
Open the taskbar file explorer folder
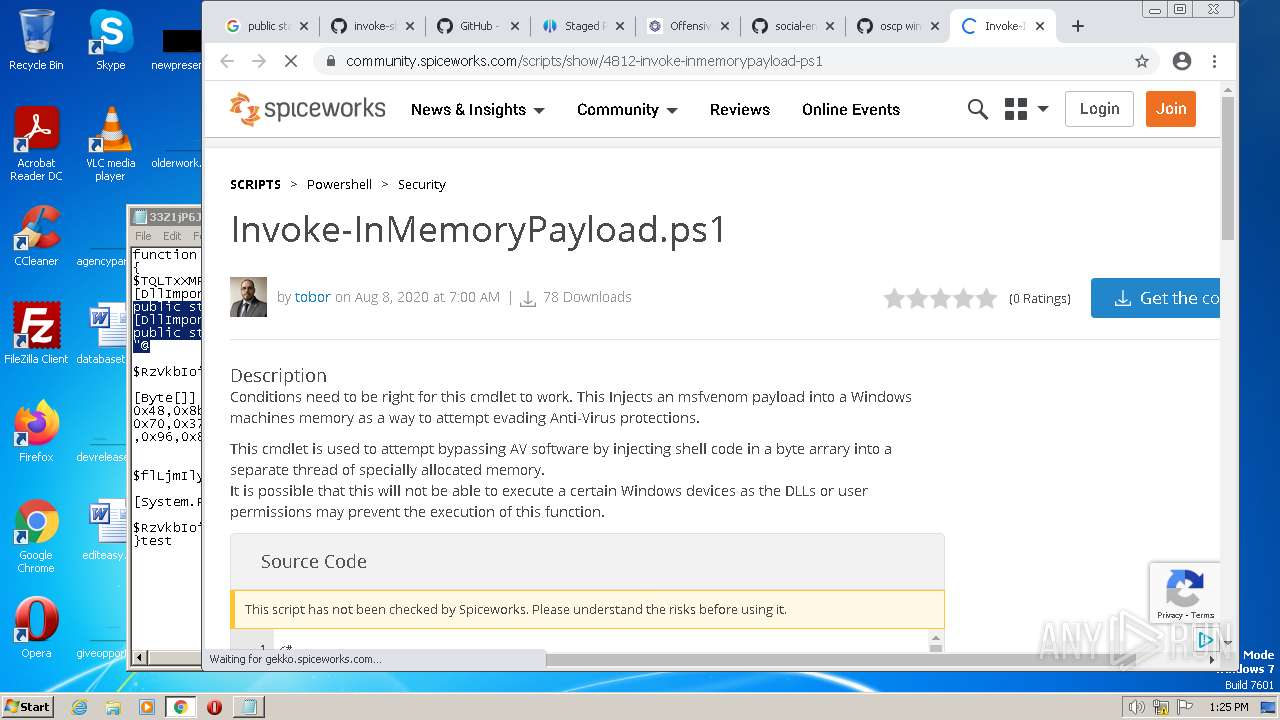pos(113,707)
